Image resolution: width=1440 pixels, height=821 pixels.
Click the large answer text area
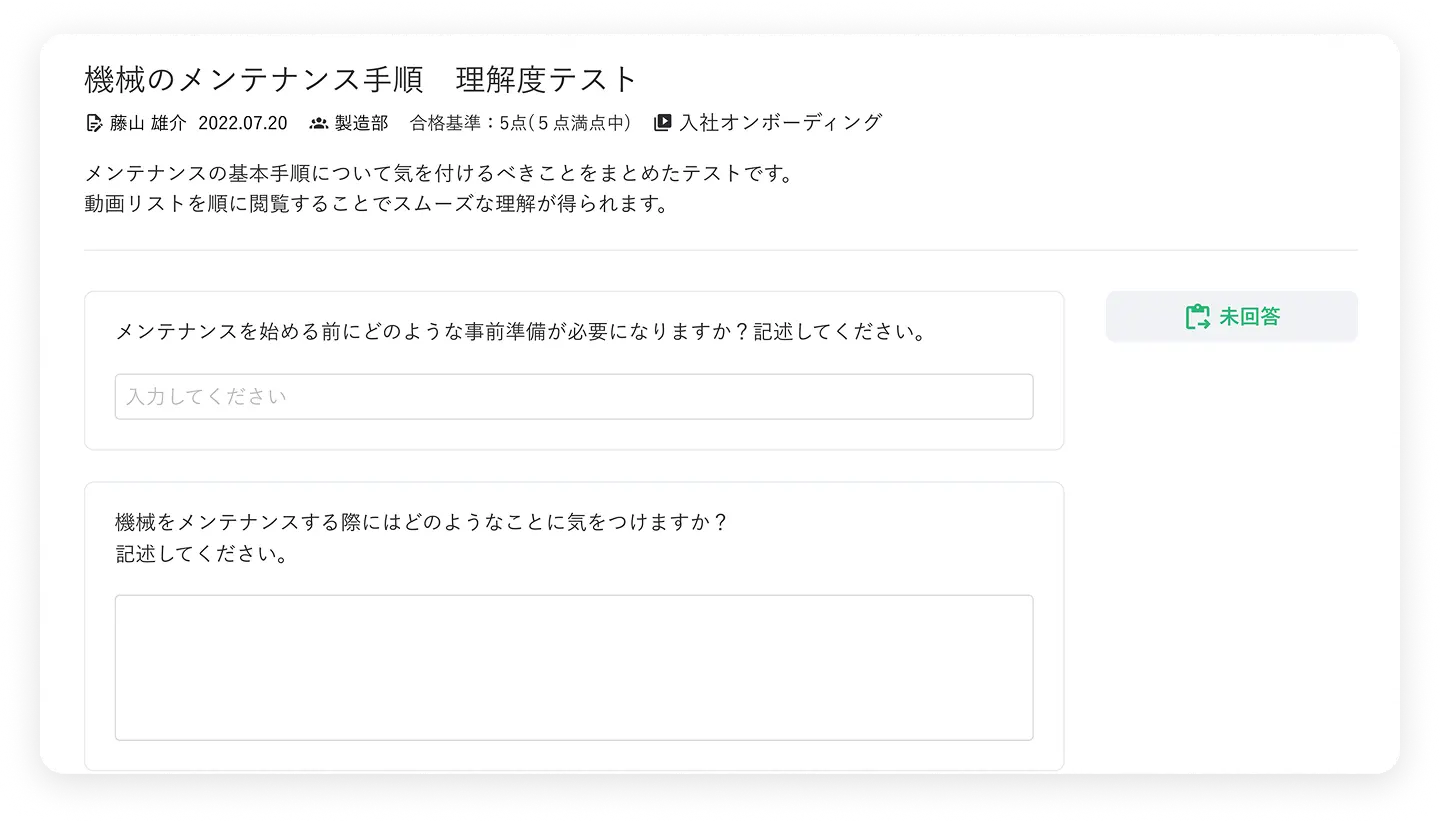[x=574, y=668]
